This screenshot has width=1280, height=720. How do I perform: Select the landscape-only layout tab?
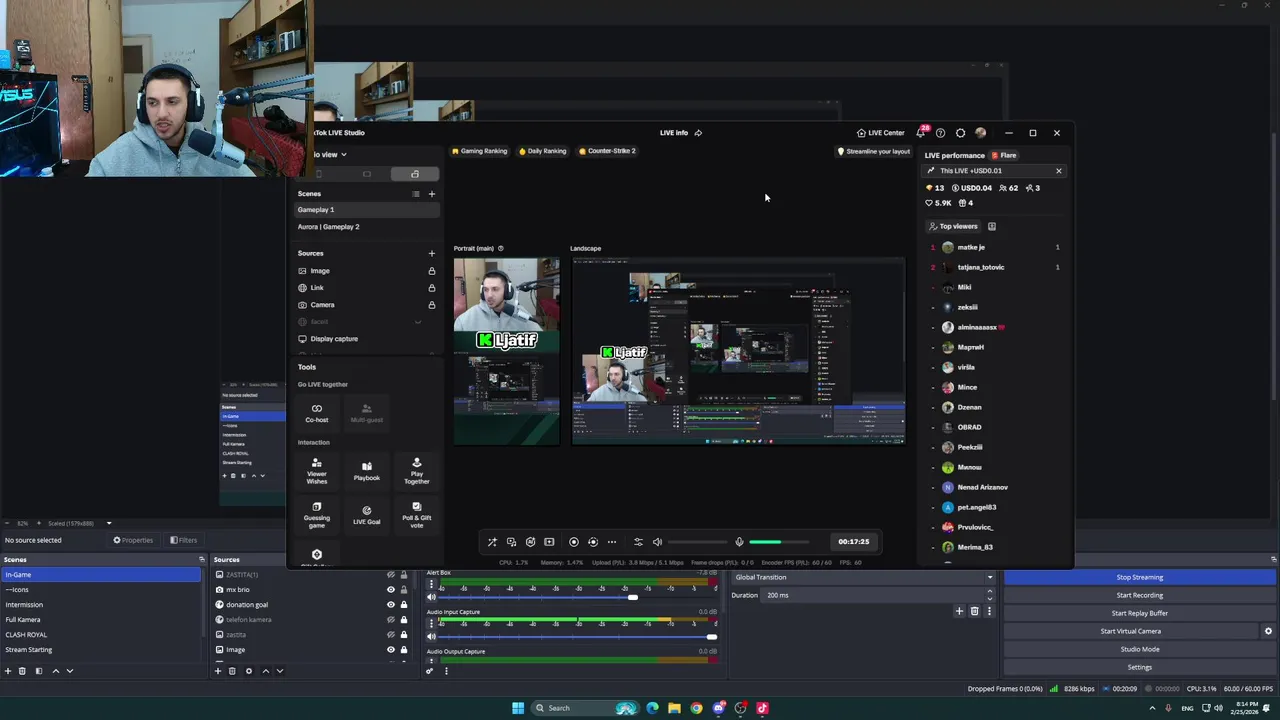[367, 174]
